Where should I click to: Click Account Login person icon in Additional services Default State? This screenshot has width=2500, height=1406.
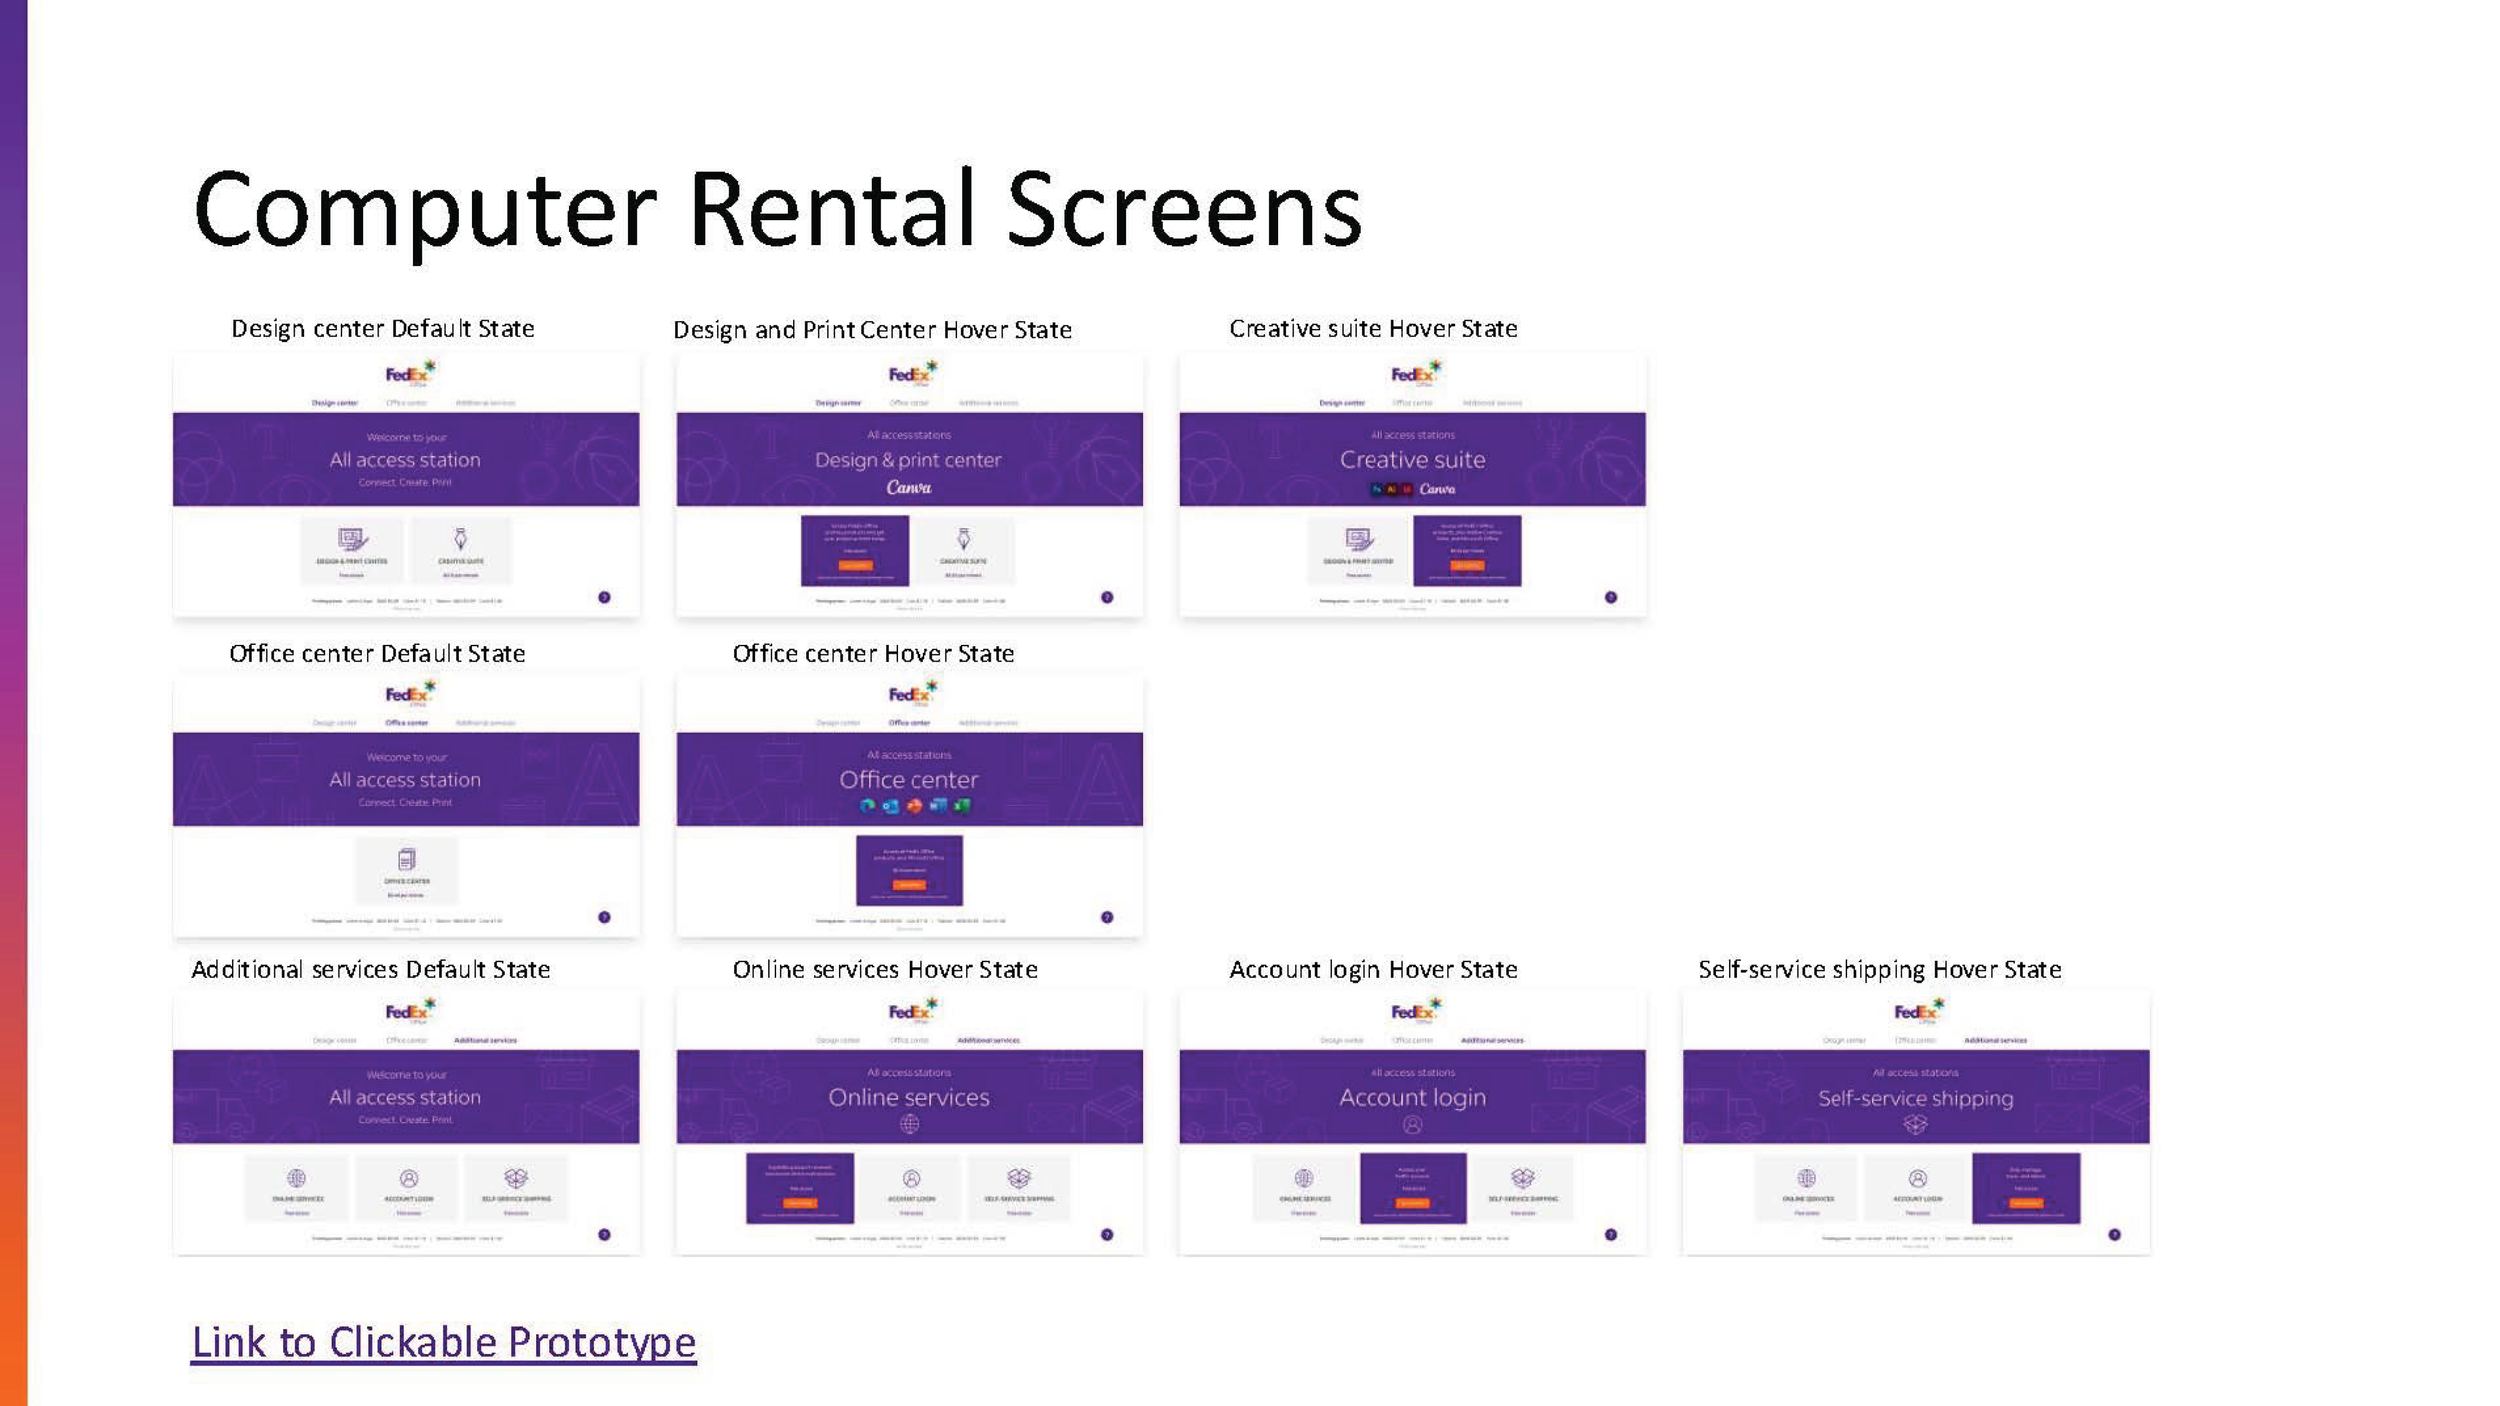tap(408, 1178)
